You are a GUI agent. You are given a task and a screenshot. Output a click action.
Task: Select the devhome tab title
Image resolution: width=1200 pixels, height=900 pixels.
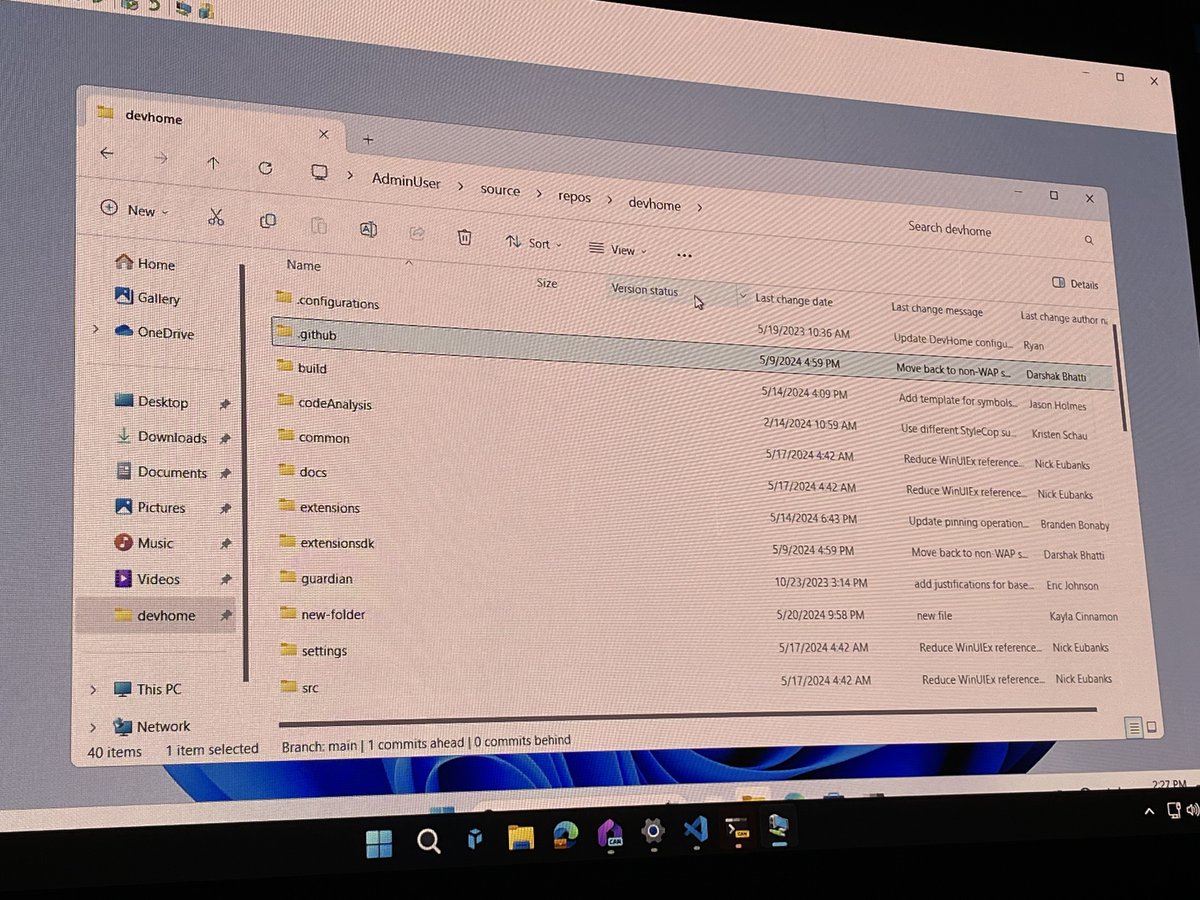[x=154, y=118]
